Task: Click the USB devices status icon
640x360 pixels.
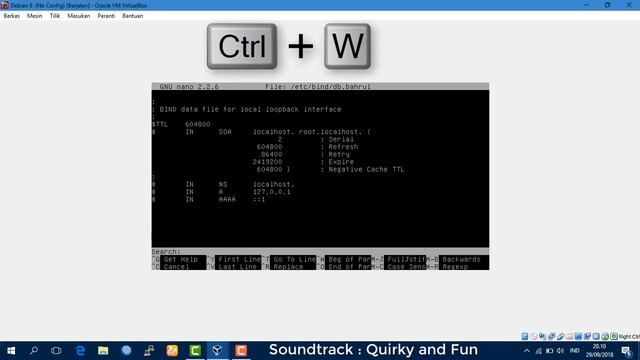Action: click(560, 336)
